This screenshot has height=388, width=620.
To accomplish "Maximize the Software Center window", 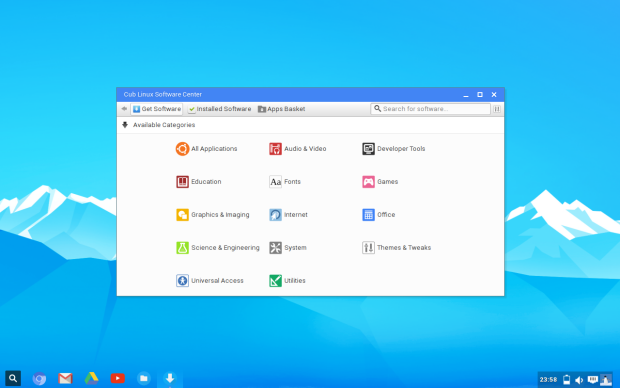I will click(x=480, y=95).
